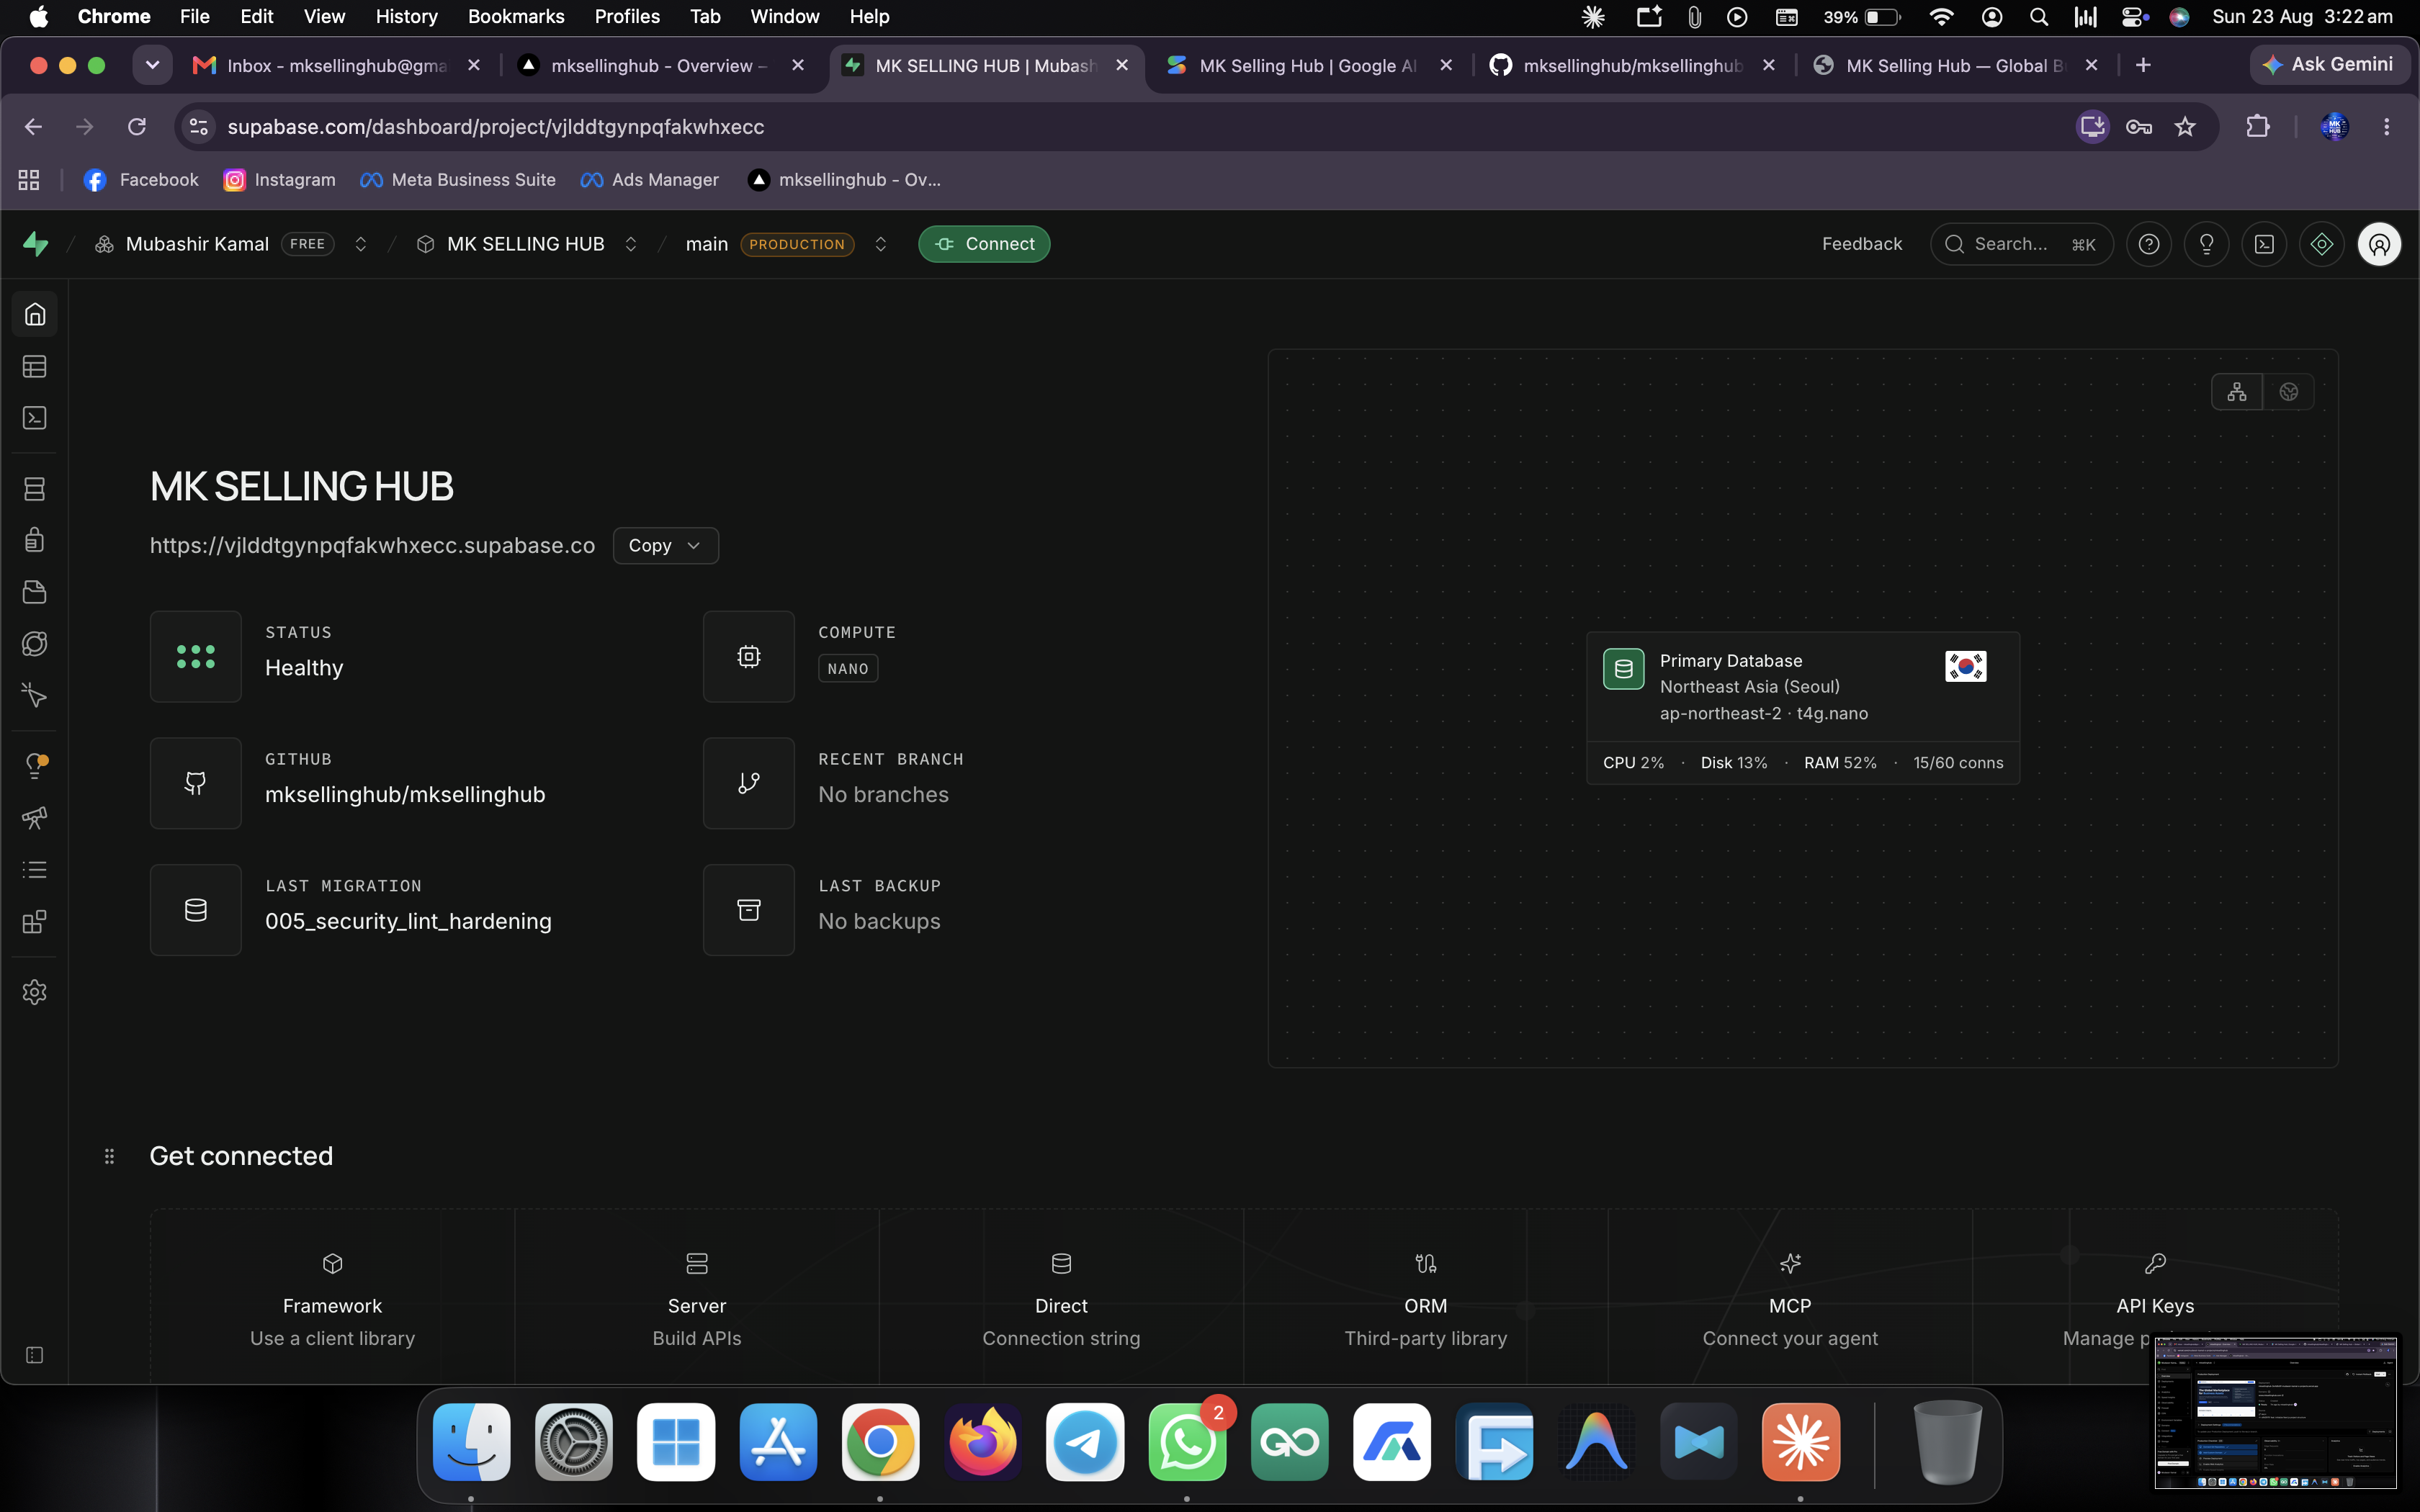Expand the project switcher next to MK SELLING HUB
This screenshot has width=2420, height=1512.
(631, 244)
